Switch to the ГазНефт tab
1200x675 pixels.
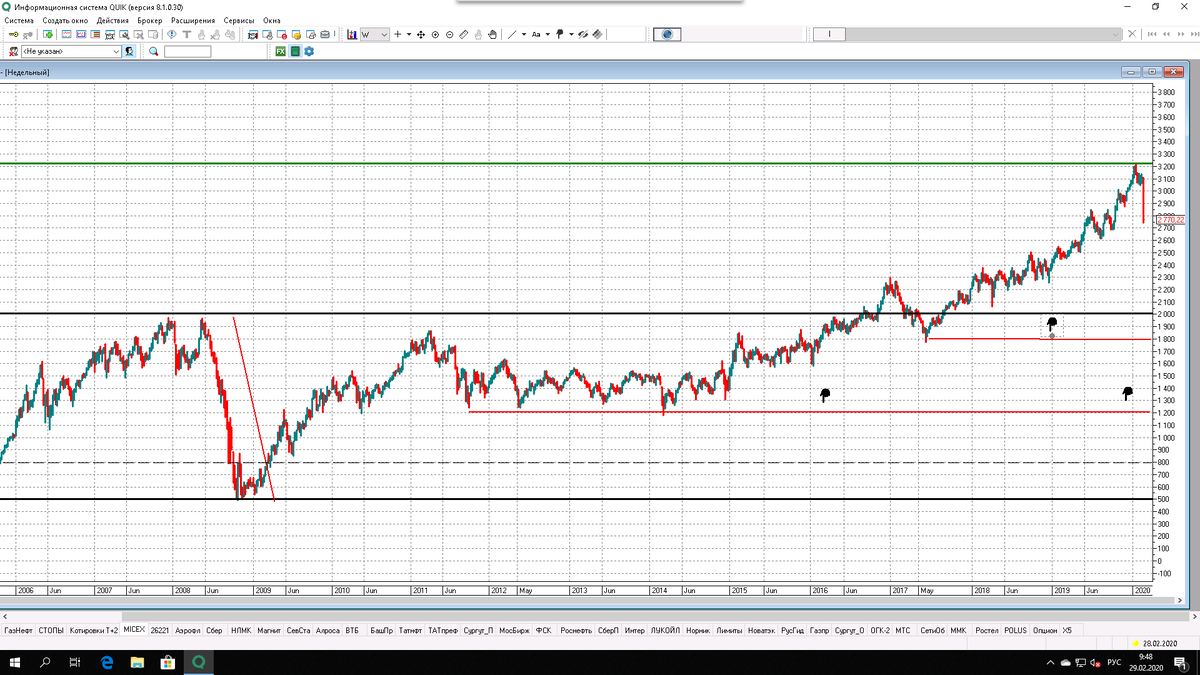click(18, 631)
